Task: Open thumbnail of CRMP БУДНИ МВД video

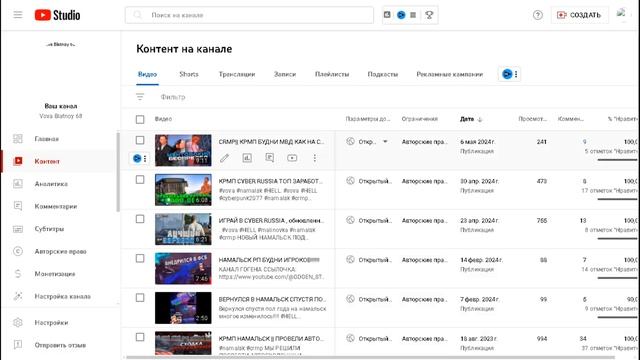Action: pos(183,150)
